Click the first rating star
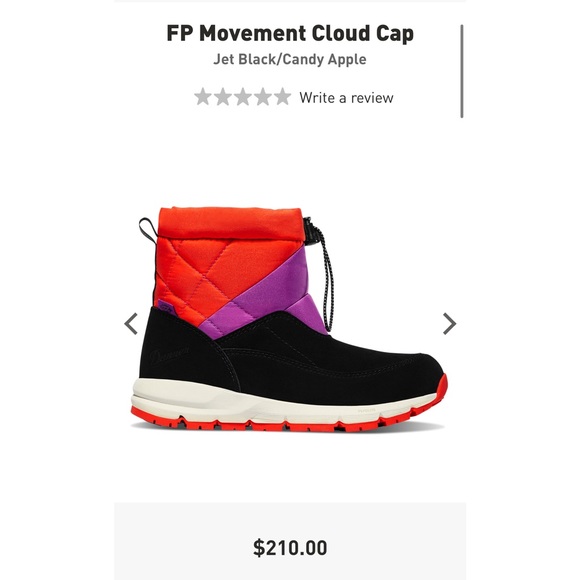Viewport: 580px width, 580px height. pyautogui.click(x=203, y=97)
